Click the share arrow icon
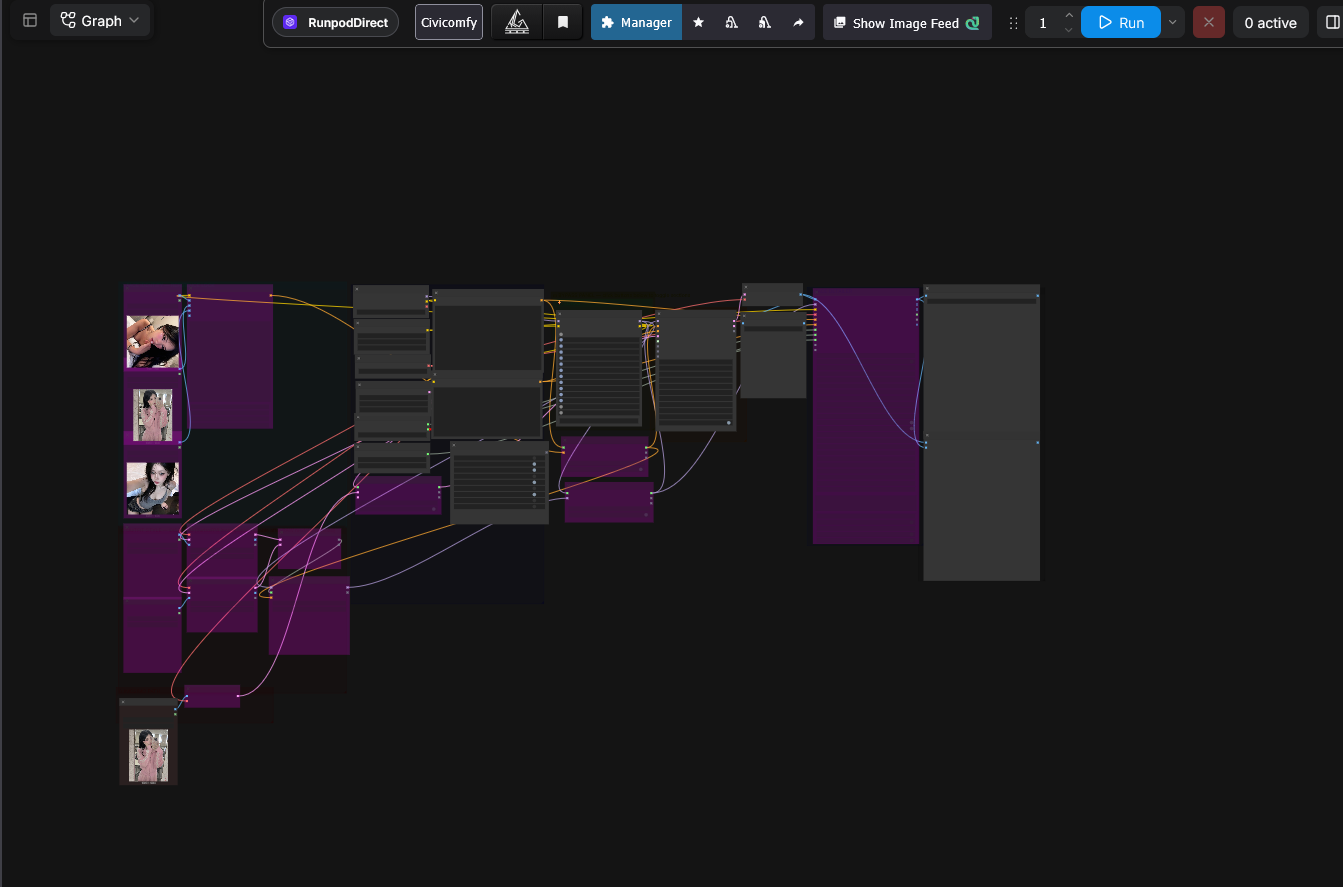The width and height of the screenshot is (1343, 887). click(798, 22)
